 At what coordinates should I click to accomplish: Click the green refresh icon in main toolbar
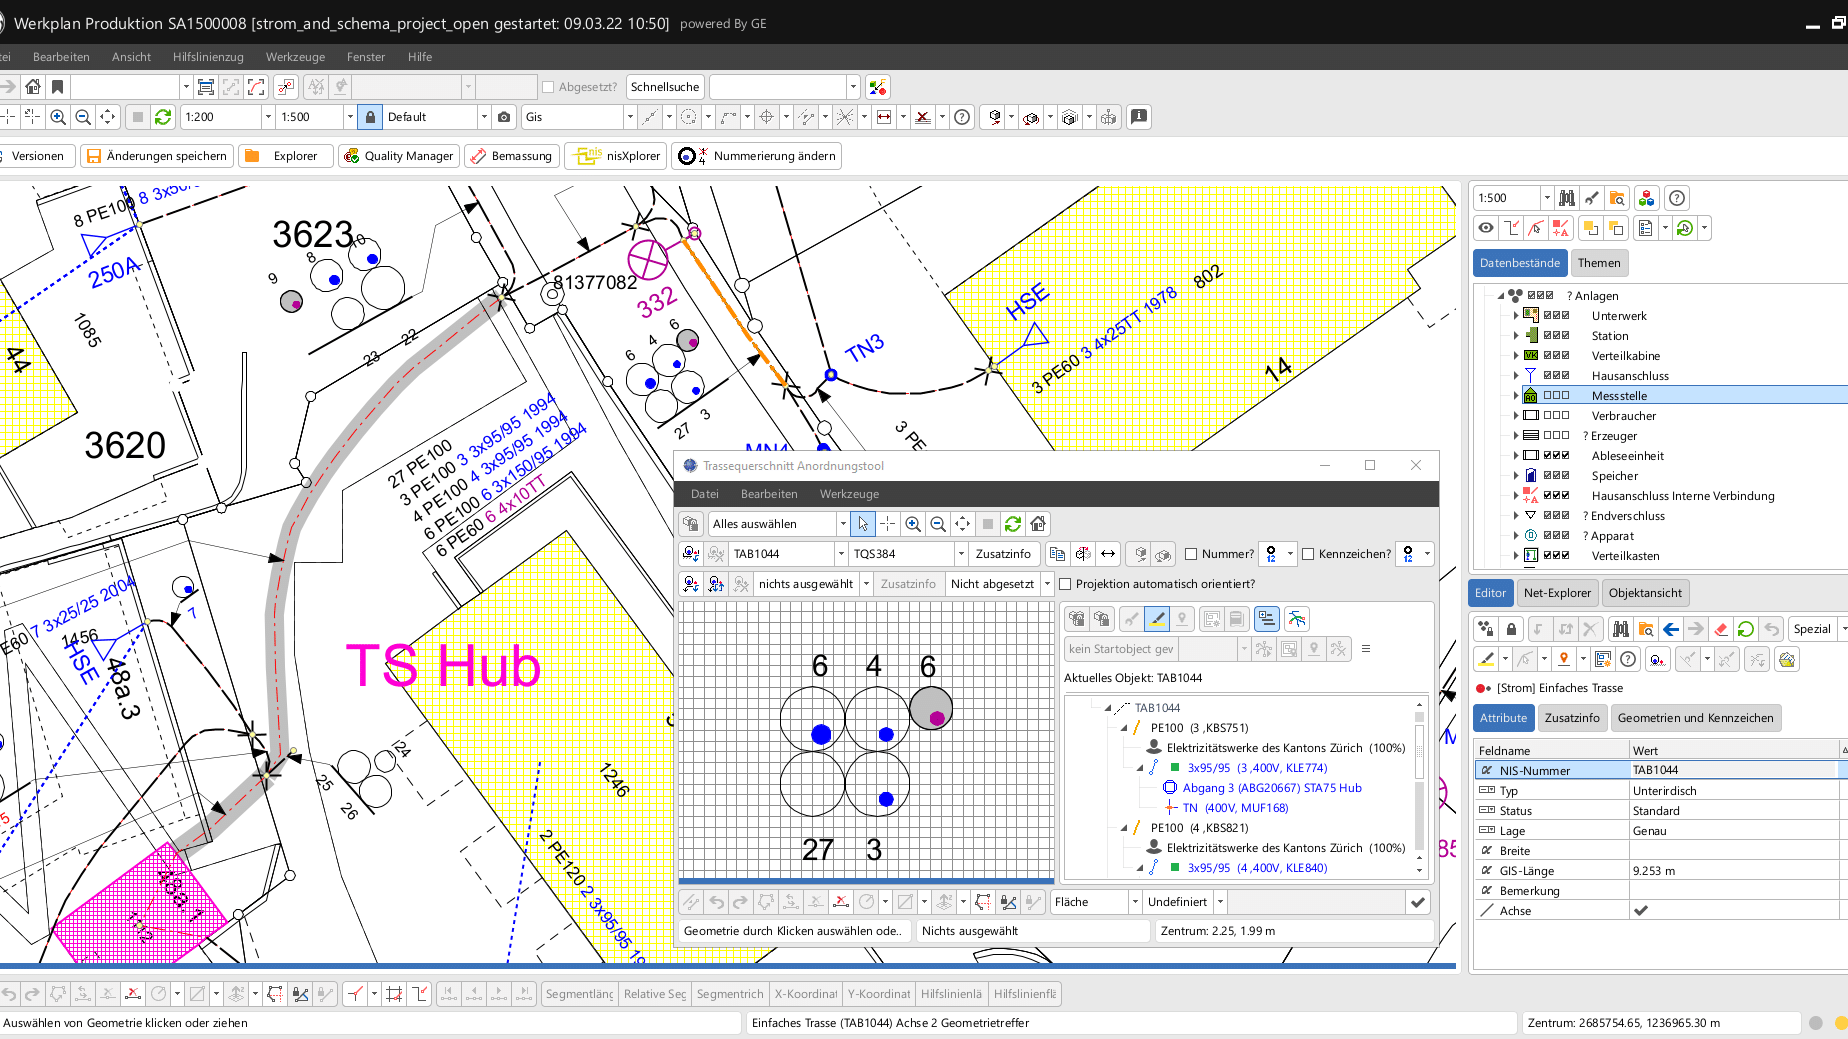pyautogui.click(x=163, y=117)
